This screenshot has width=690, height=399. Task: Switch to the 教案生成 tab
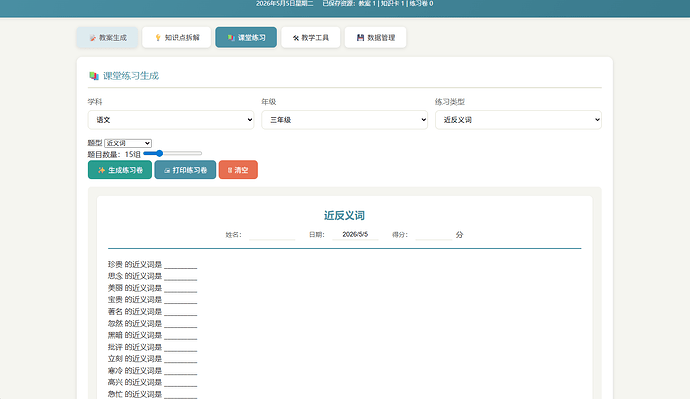click(x=107, y=37)
